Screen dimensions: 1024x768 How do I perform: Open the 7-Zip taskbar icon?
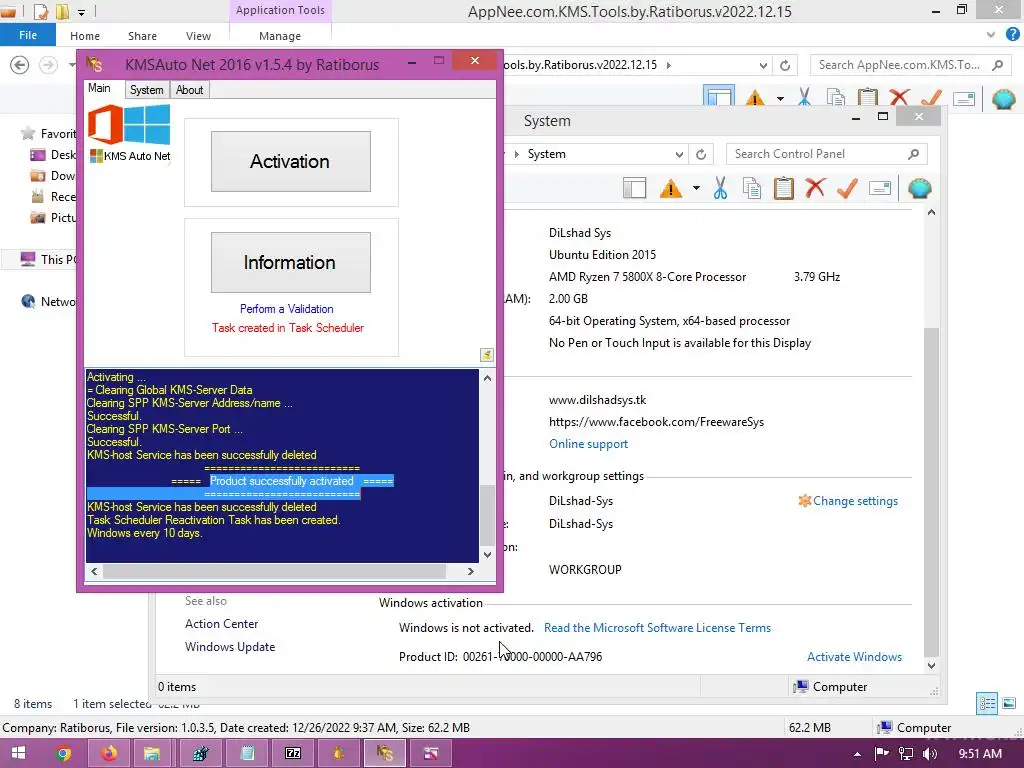tap(293, 753)
